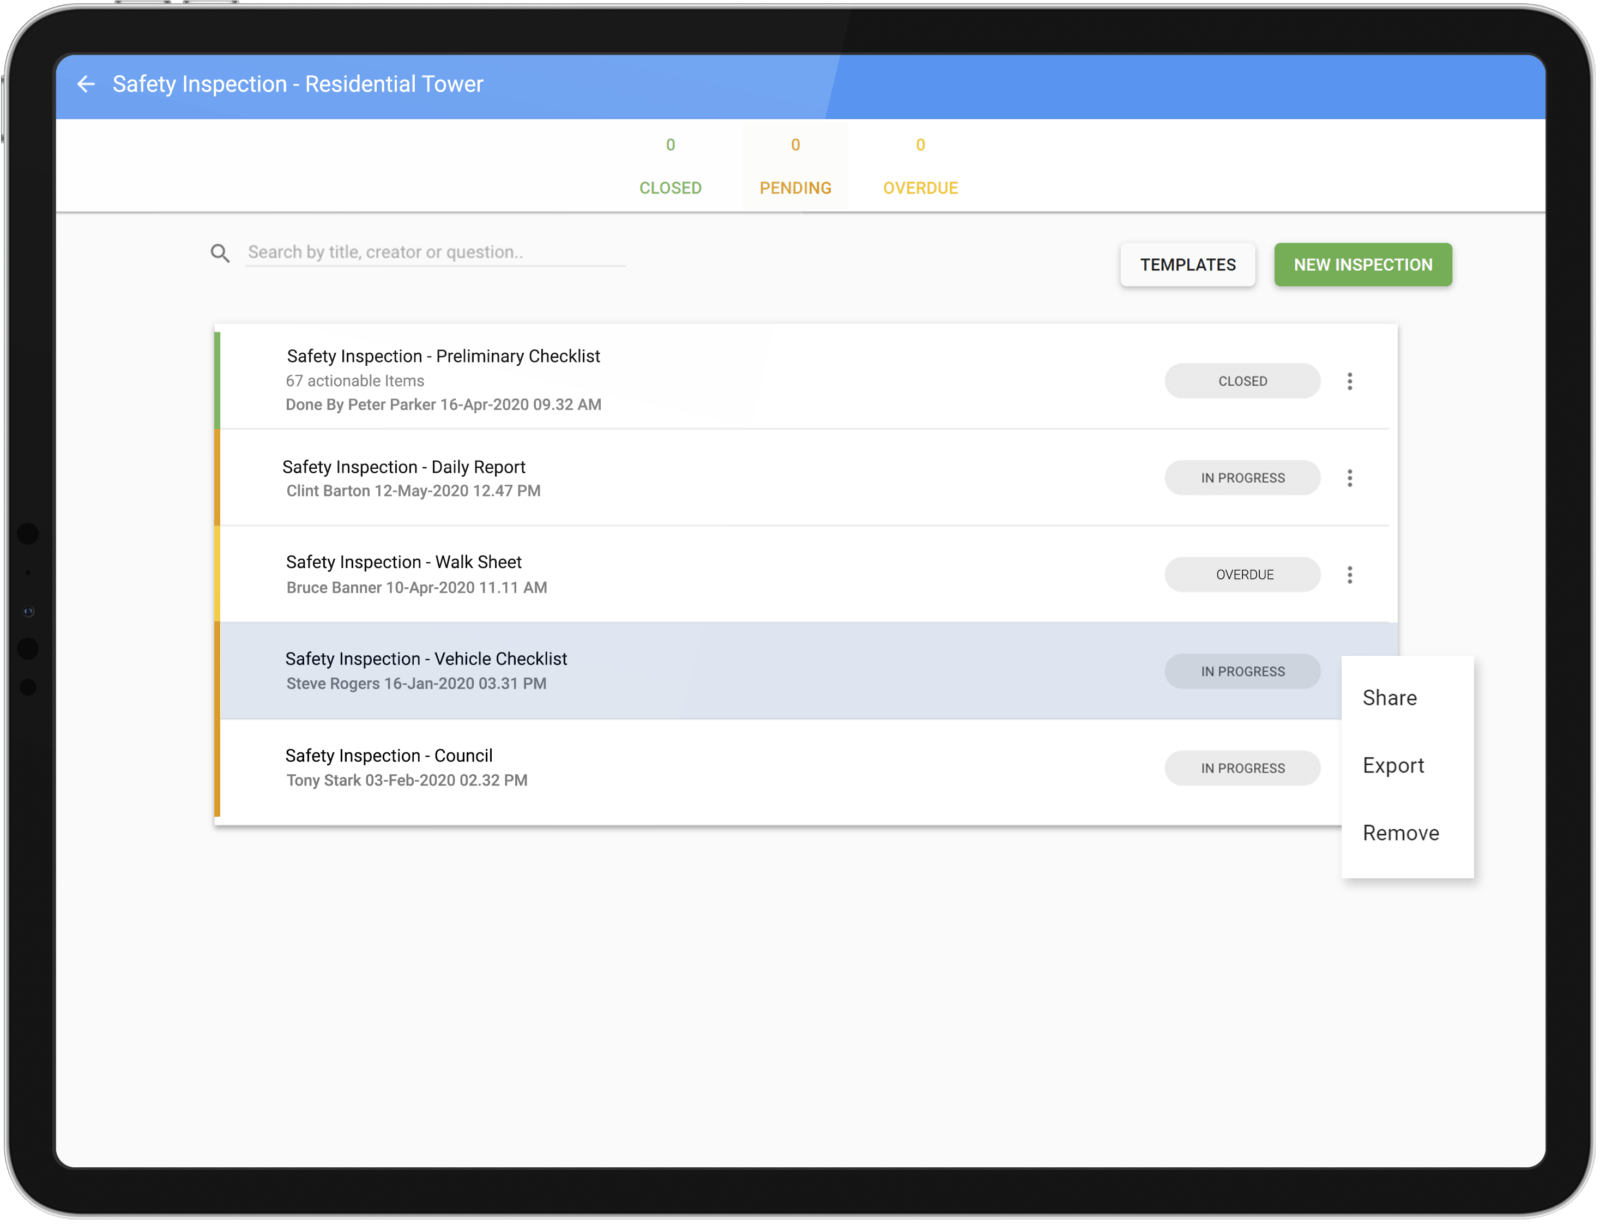Click the pending count number zero

(x=795, y=145)
